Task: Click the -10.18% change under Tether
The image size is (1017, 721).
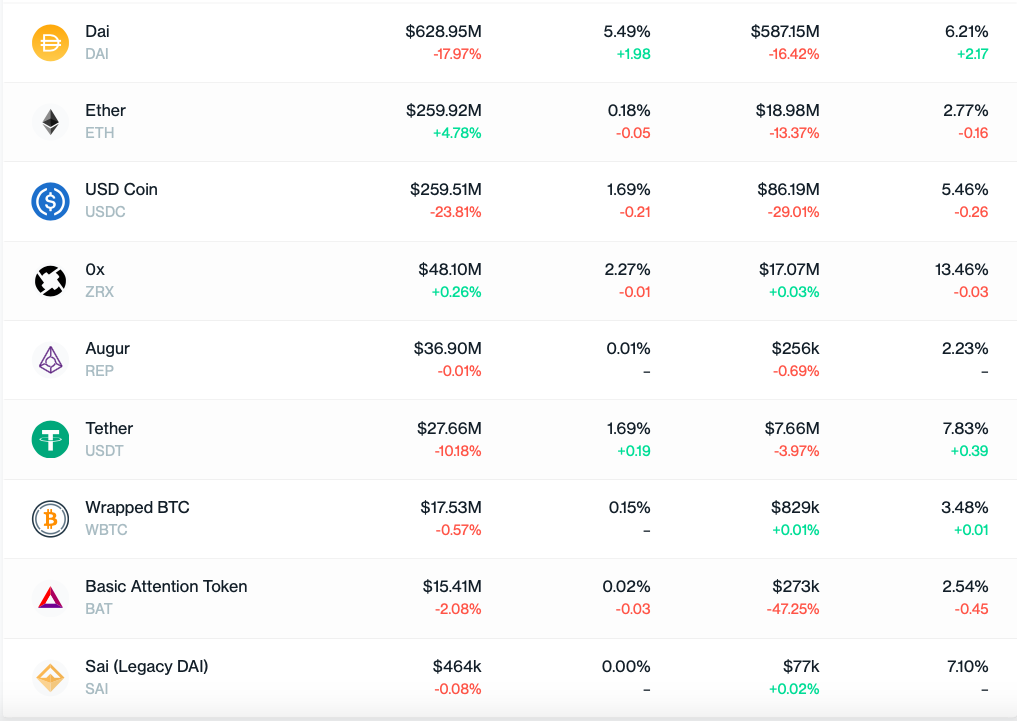Action: pos(458,451)
